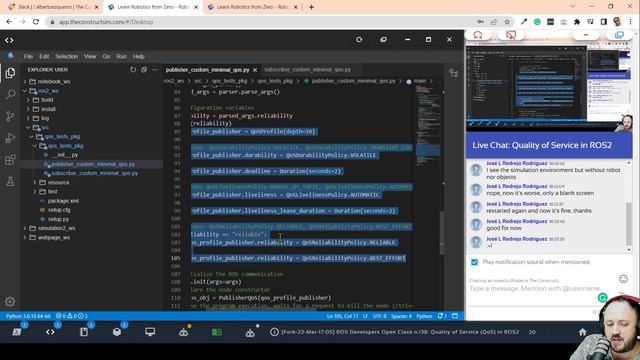
Task: Click the editor vertical scrollbar
Action: tap(442, 233)
